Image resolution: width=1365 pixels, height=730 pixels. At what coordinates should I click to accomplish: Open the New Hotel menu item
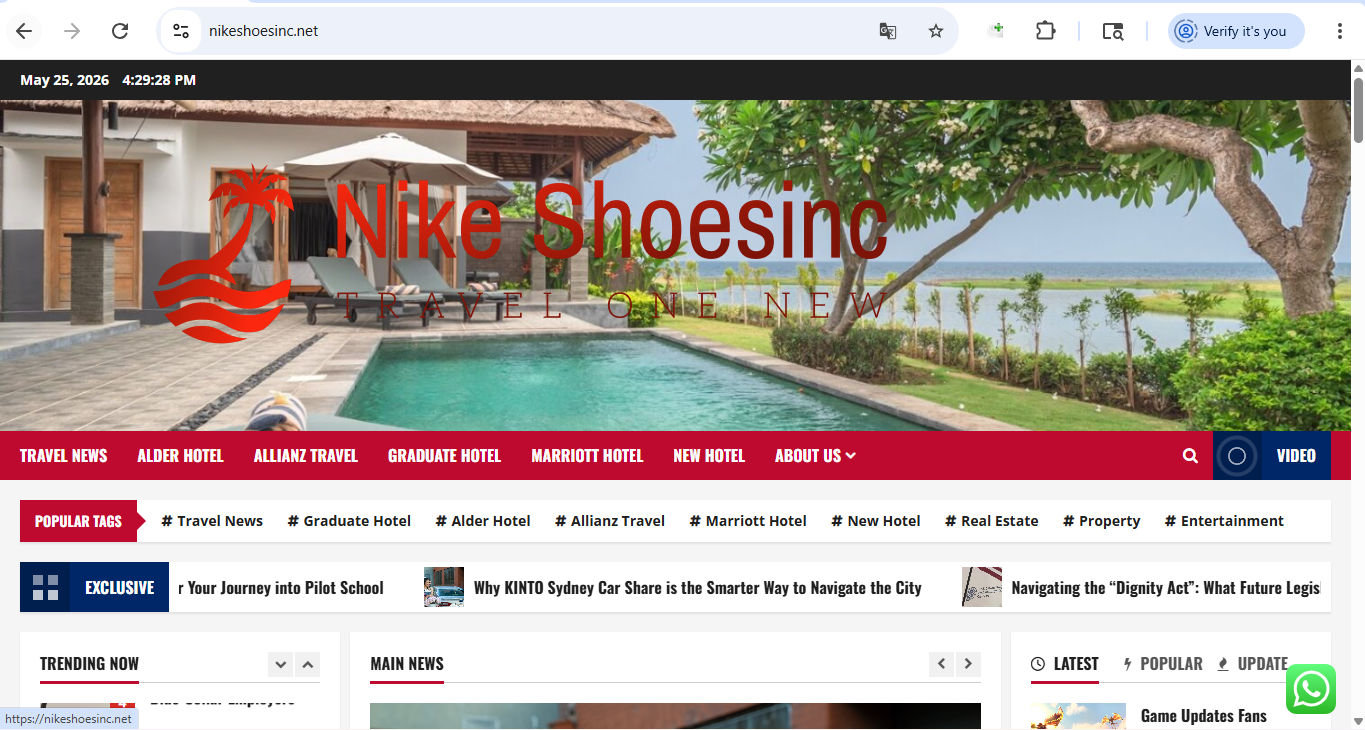click(x=709, y=456)
